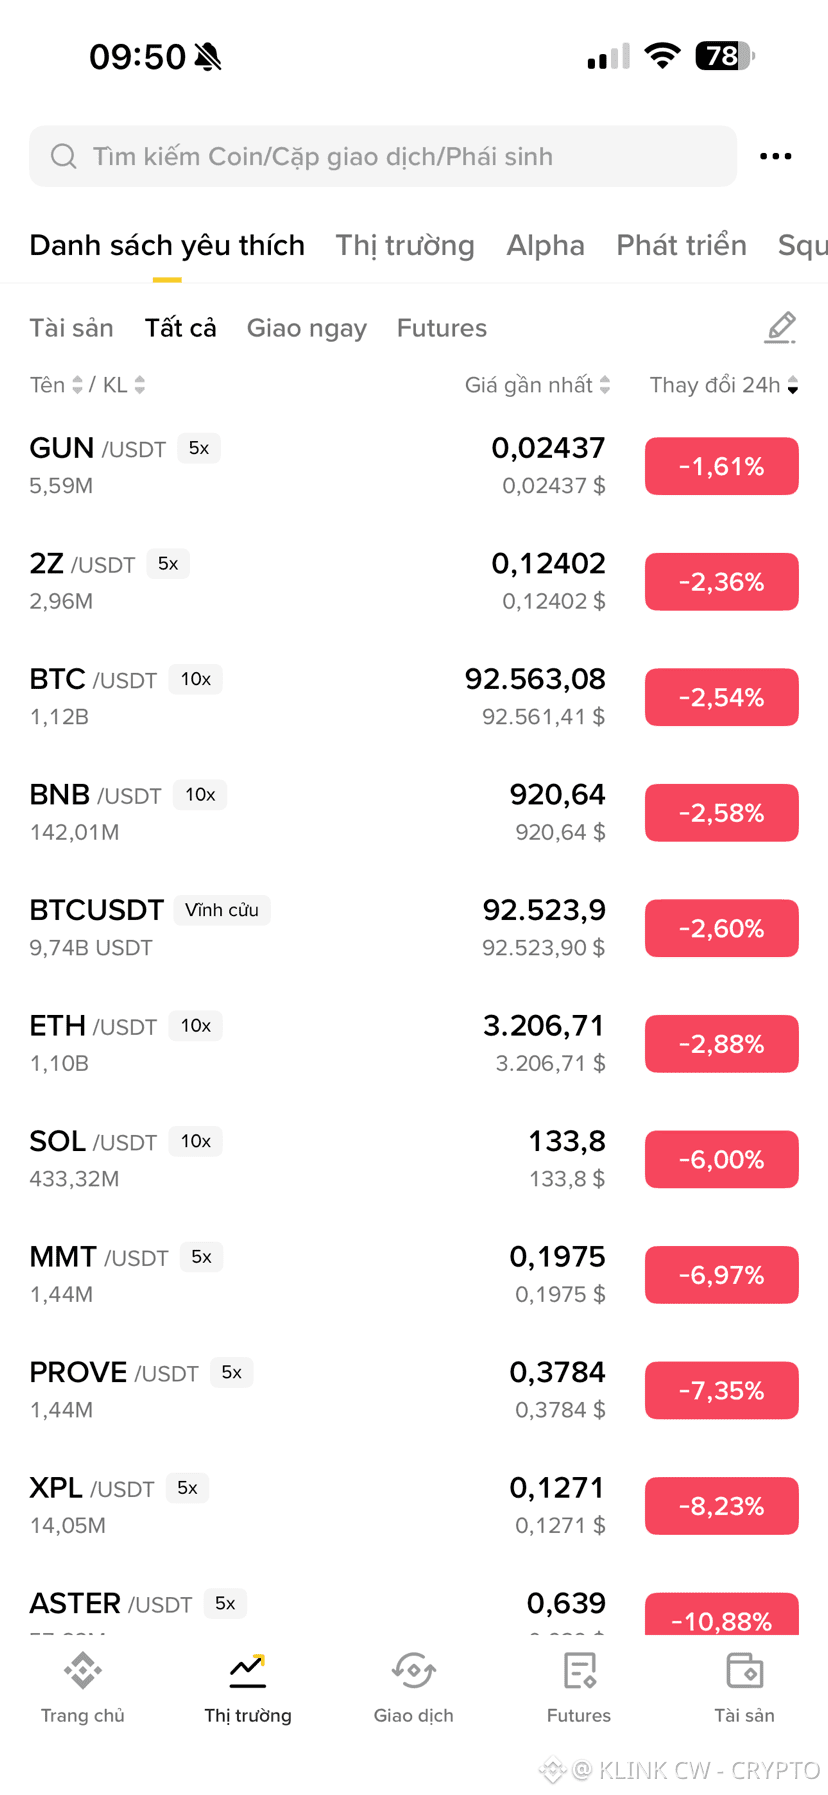The width and height of the screenshot is (828, 1795).
Task: Switch to the Phát triển tab
Action: pos(681,245)
